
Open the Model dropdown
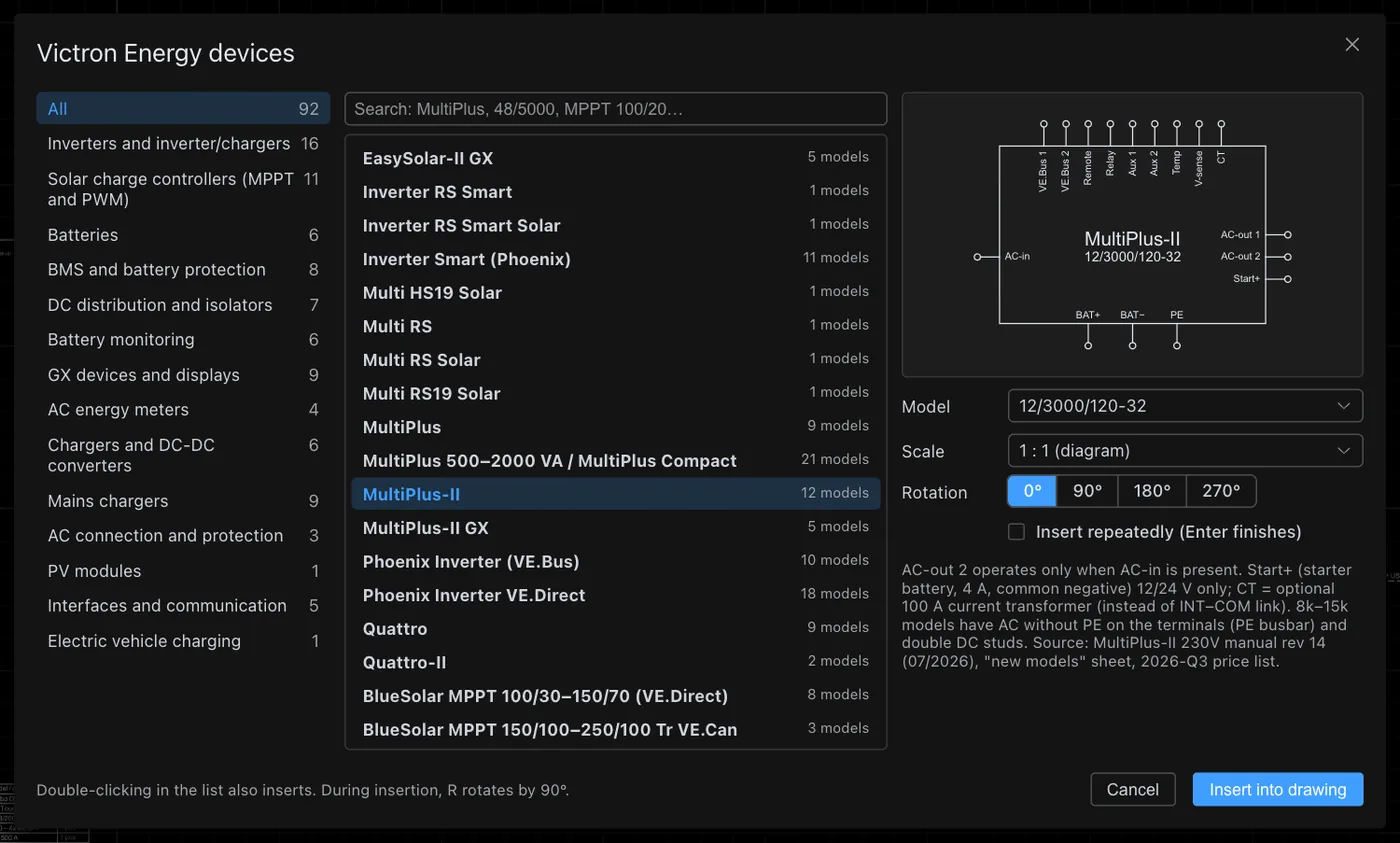(x=1185, y=406)
